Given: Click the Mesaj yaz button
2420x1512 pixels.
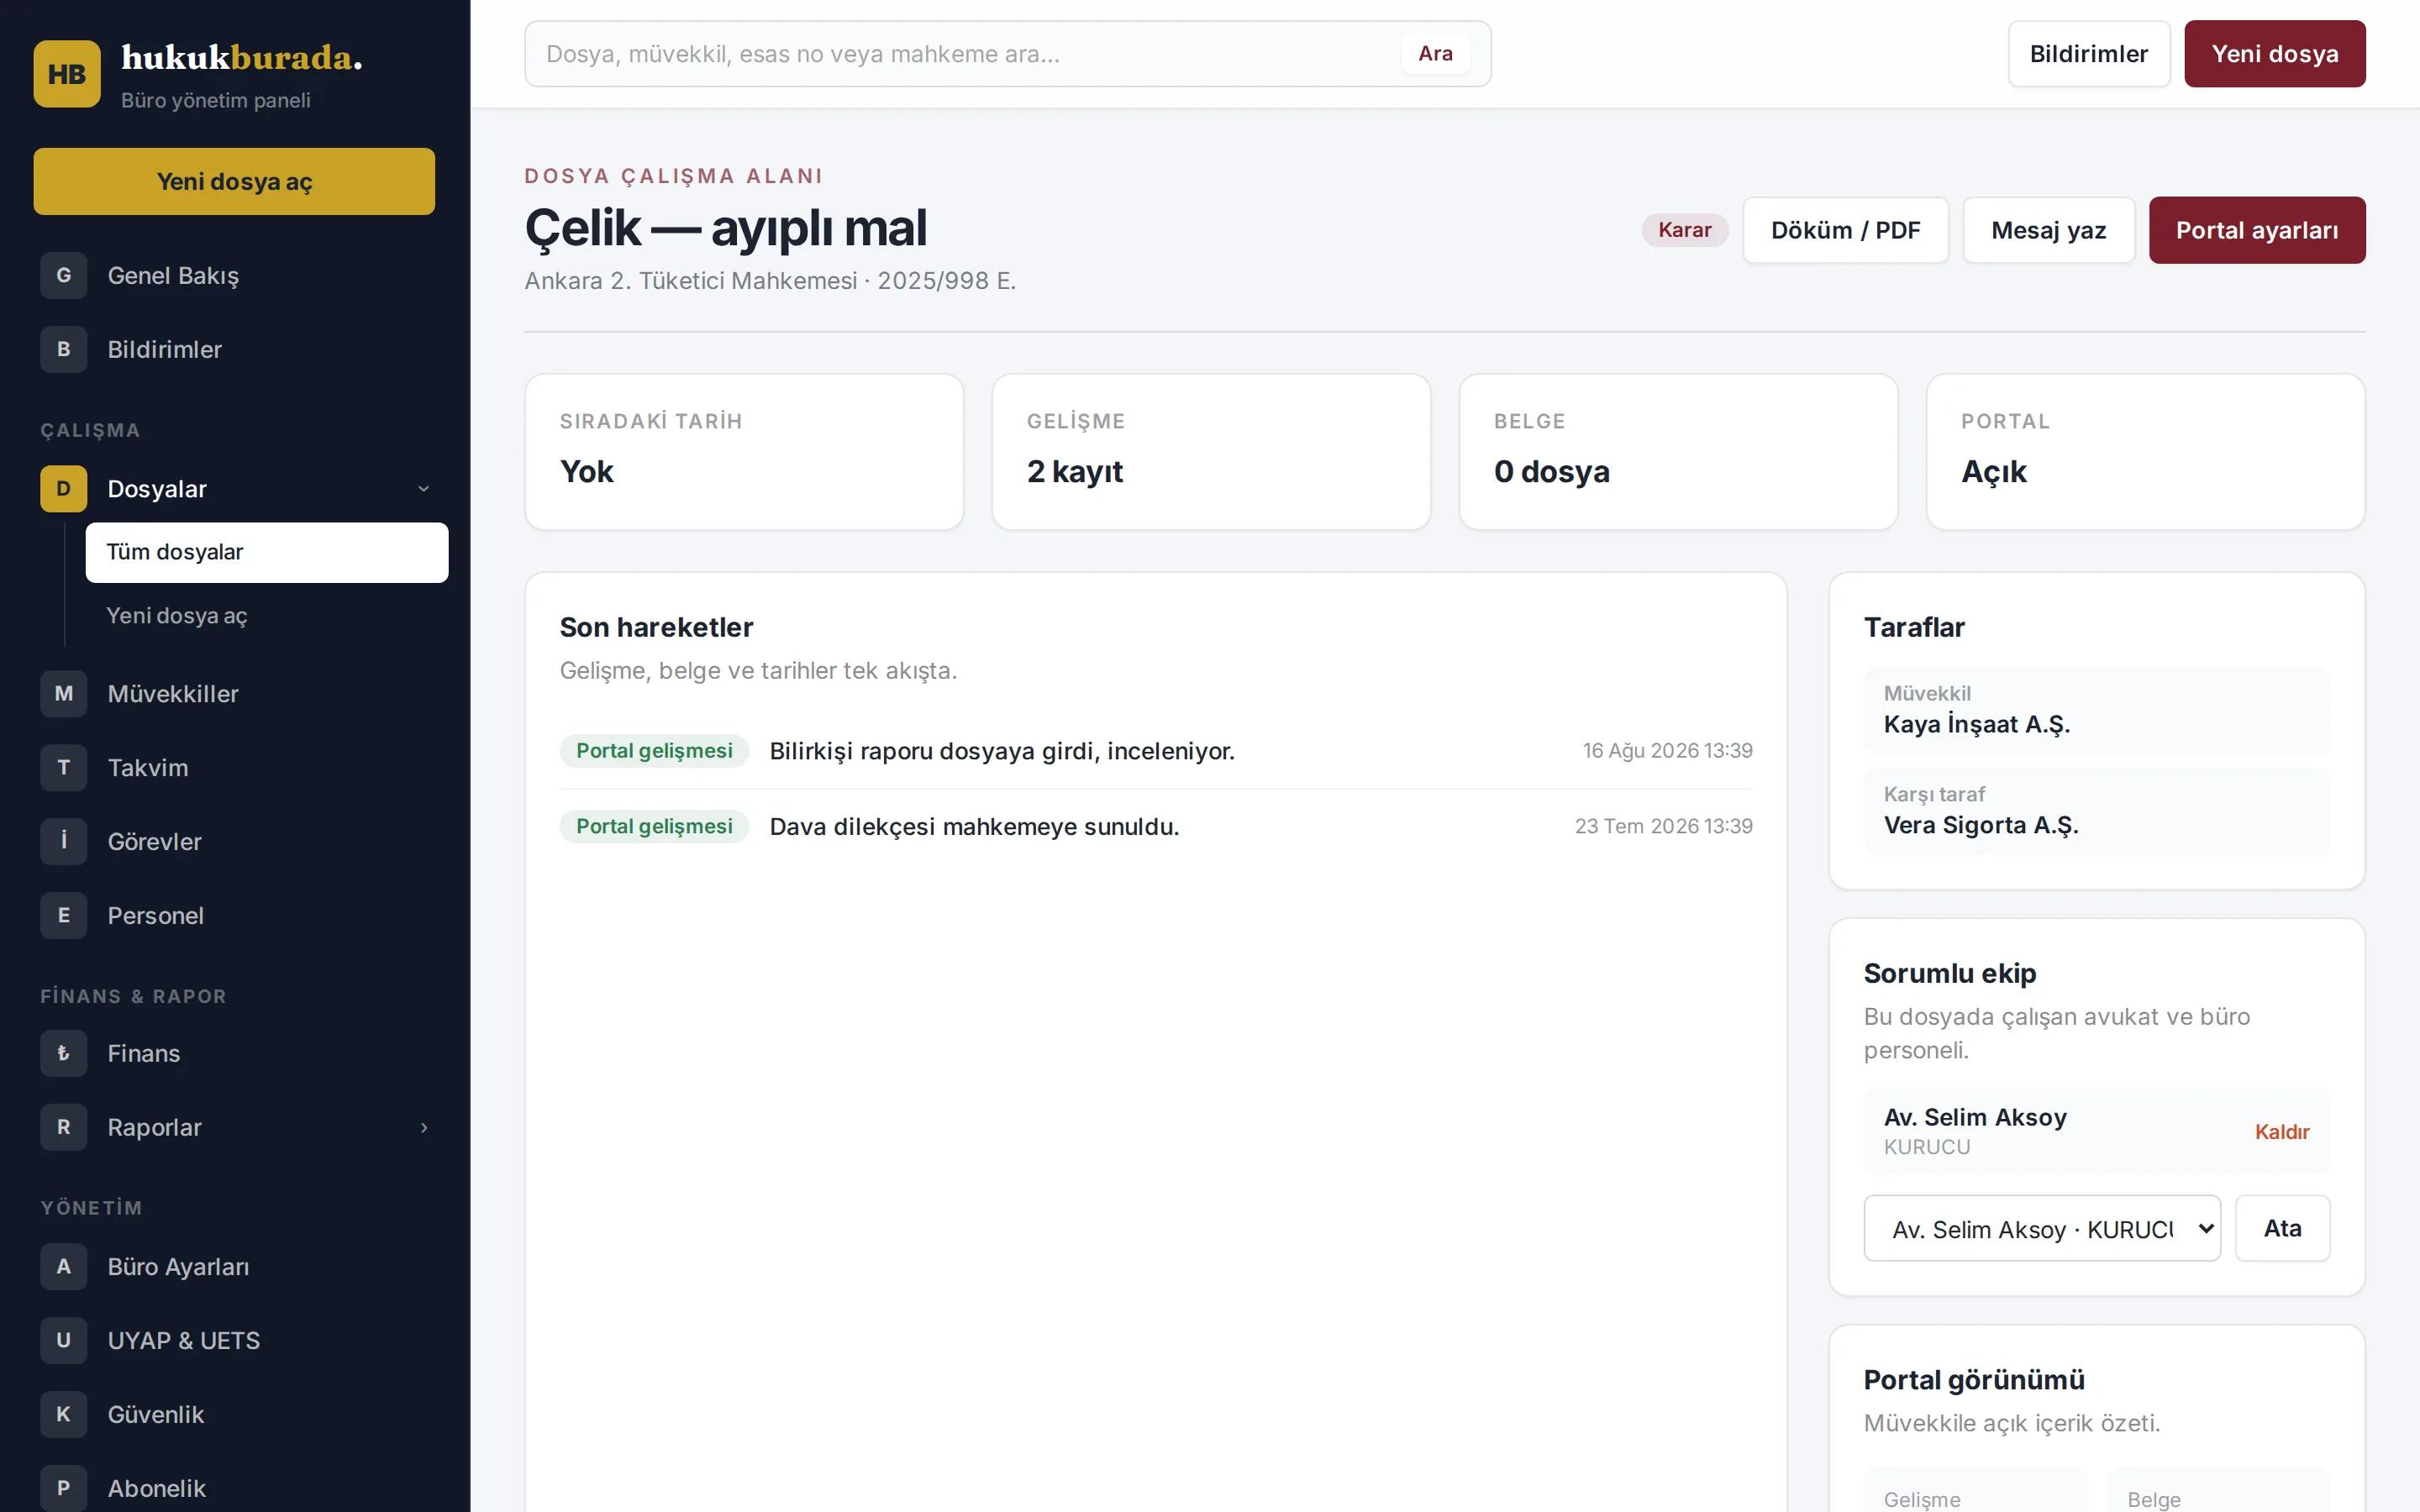Looking at the screenshot, I should tap(2048, 231).
